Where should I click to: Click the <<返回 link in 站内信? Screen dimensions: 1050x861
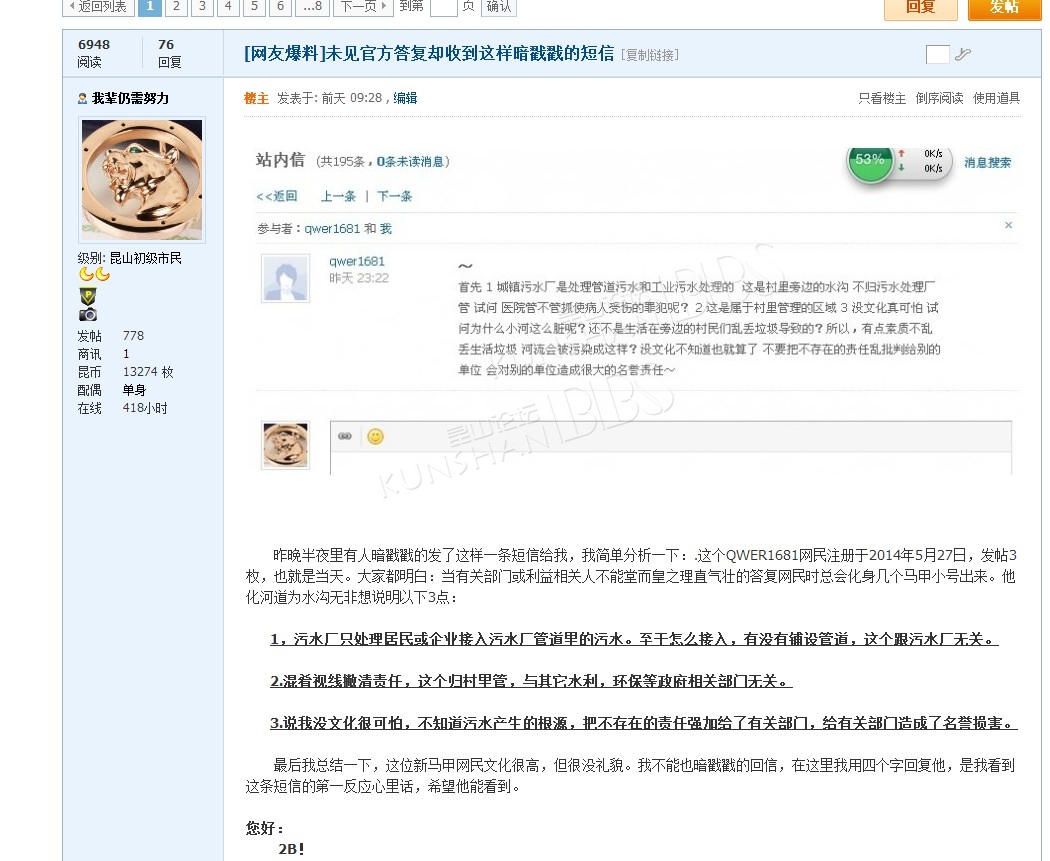click(277, 196)
